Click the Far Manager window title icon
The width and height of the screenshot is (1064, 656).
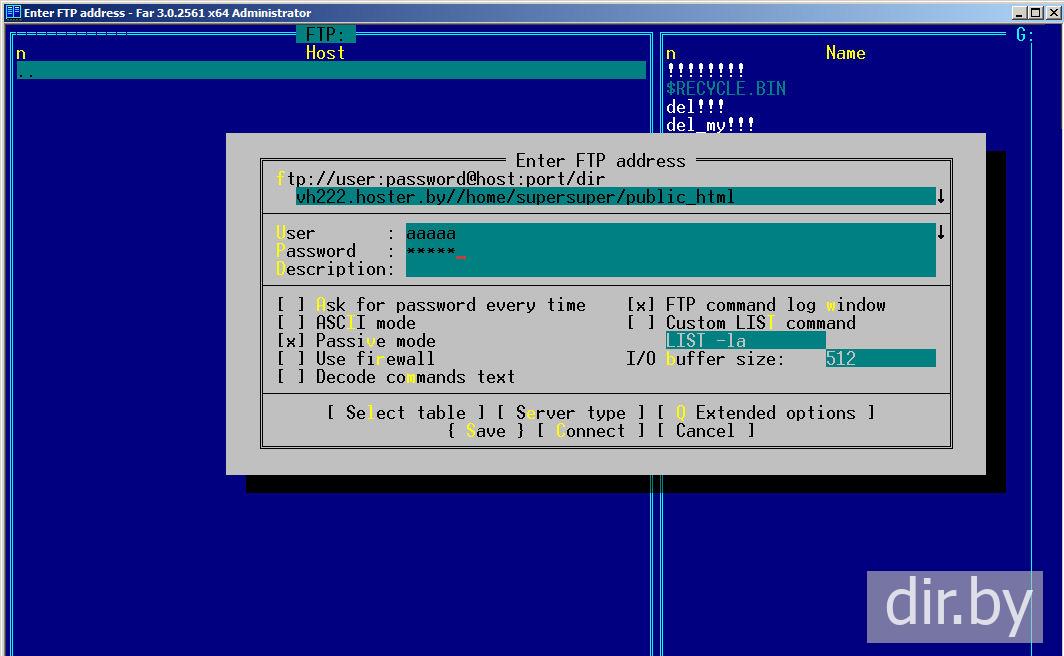click(13, 12)
